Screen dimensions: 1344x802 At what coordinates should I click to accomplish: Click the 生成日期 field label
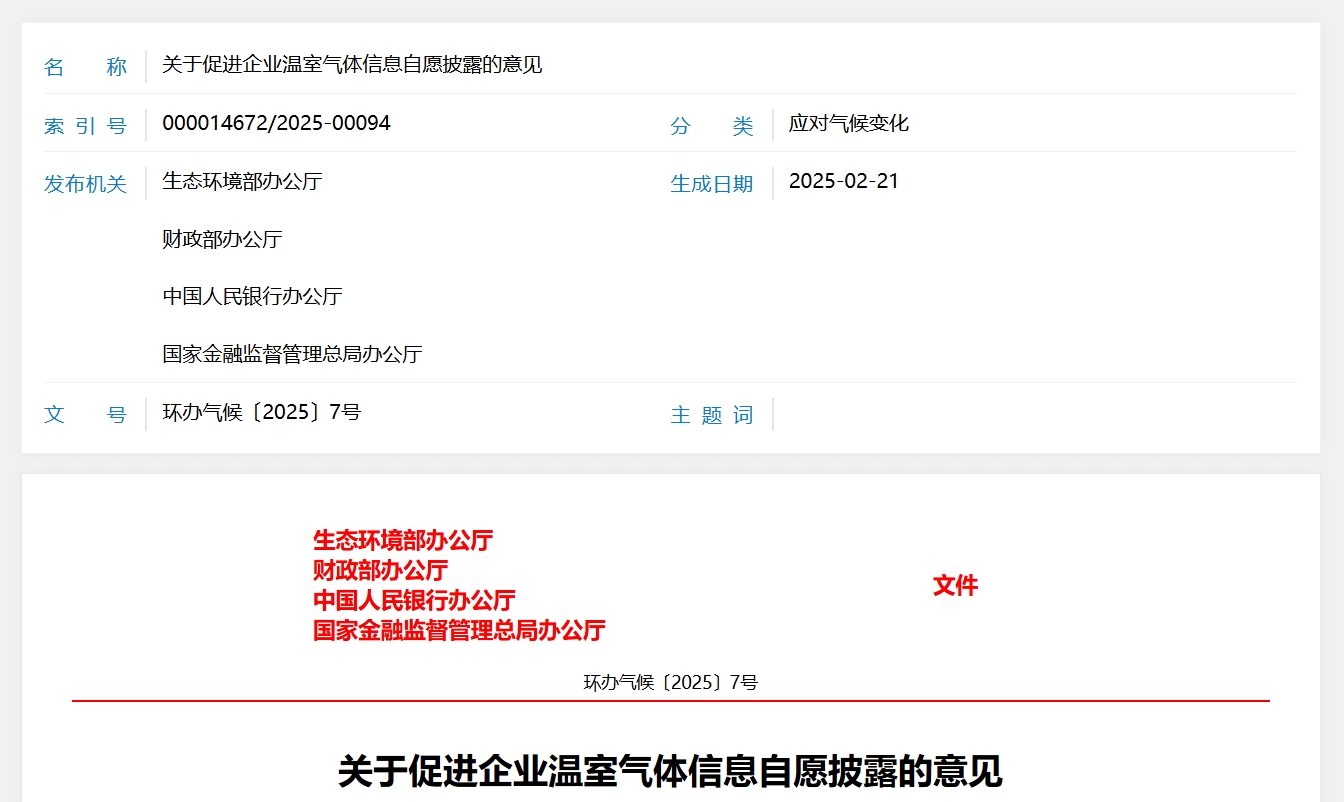pyautogui.click(x=712, y=181)
